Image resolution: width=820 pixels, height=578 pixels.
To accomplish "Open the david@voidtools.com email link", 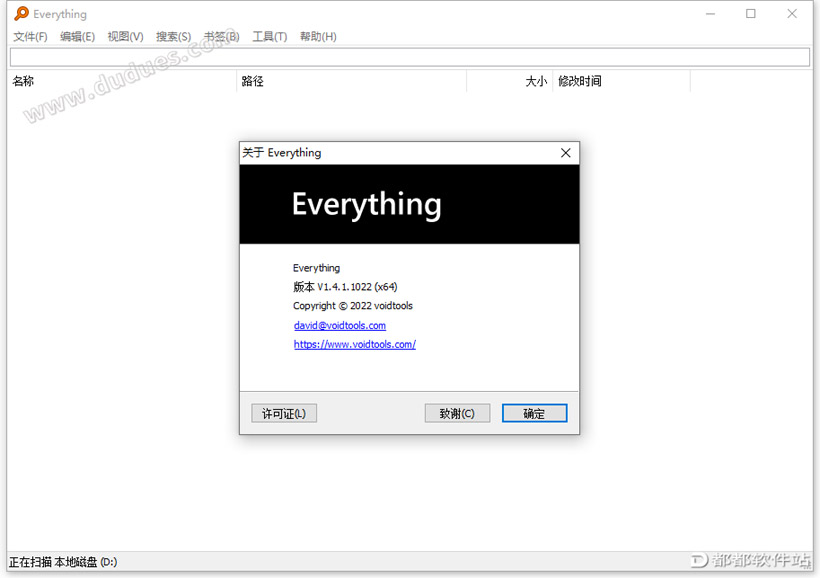I will [x=340, y=325].
